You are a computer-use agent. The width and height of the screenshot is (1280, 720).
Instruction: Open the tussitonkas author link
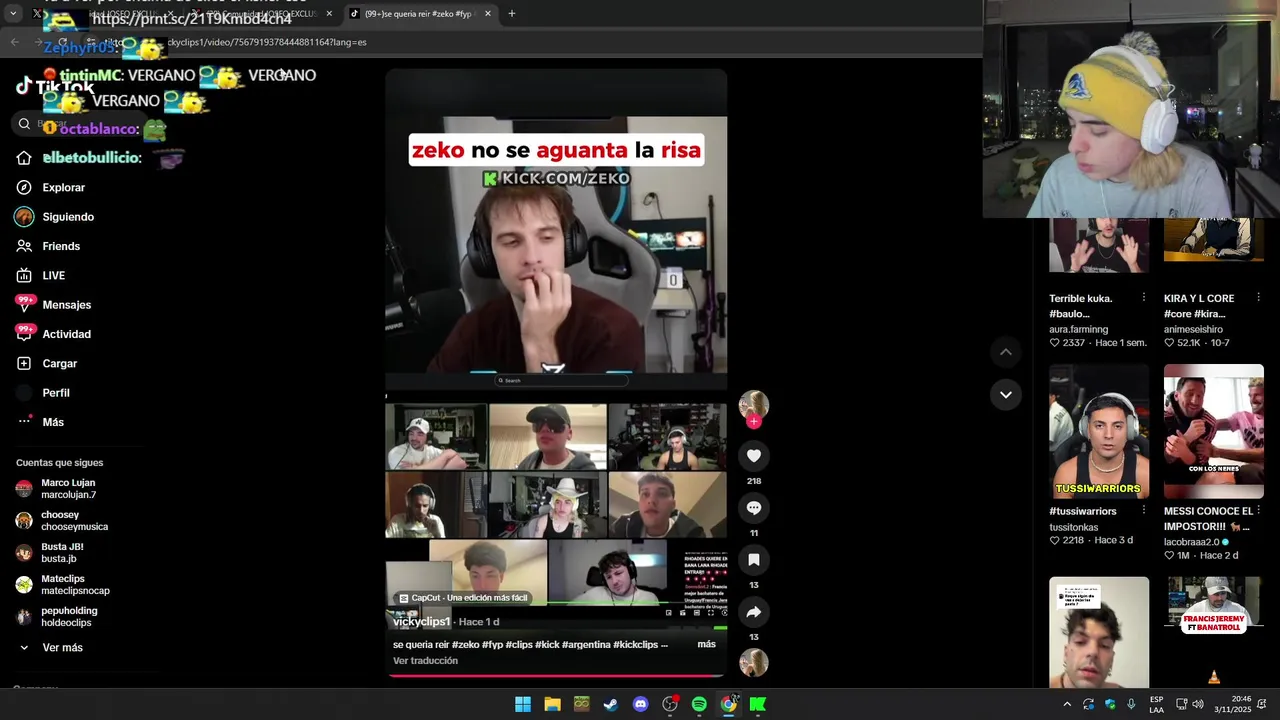click(1073, 527)
